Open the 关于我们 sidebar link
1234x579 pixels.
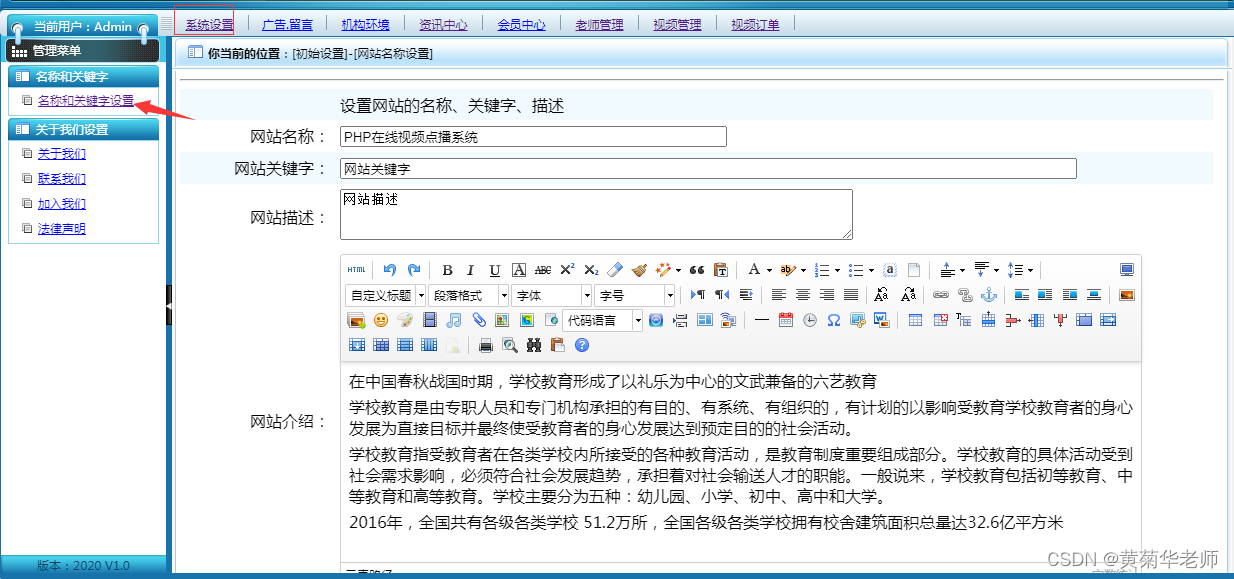[62, 154]
